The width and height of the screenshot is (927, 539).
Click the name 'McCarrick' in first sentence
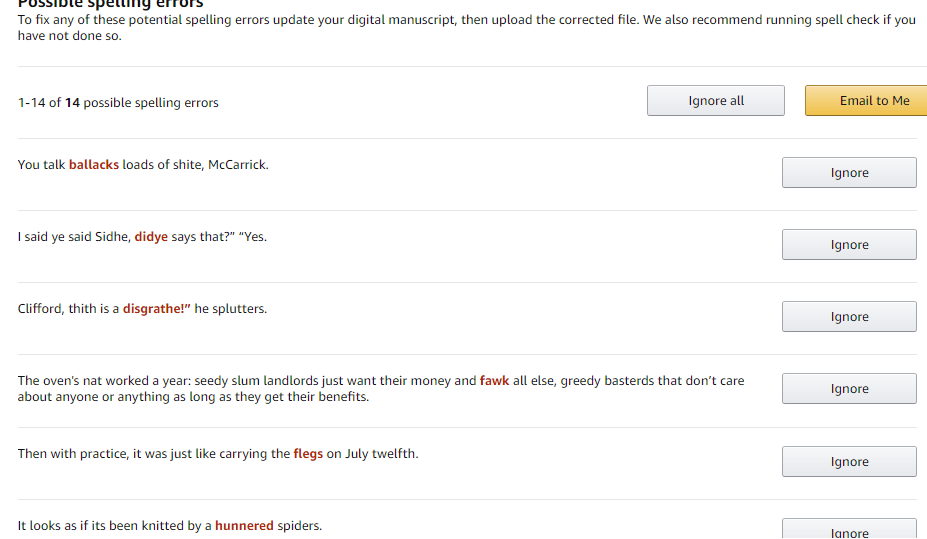[237, 165]
